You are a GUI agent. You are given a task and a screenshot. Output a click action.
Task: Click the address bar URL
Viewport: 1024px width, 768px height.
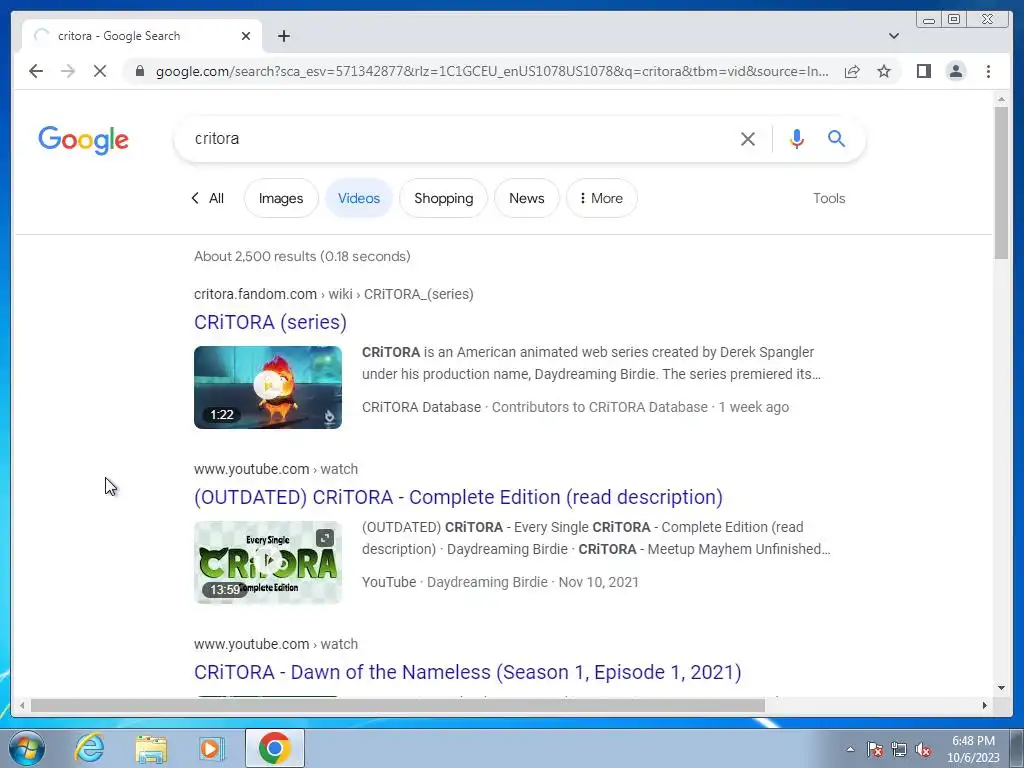[x=492, y=71]
